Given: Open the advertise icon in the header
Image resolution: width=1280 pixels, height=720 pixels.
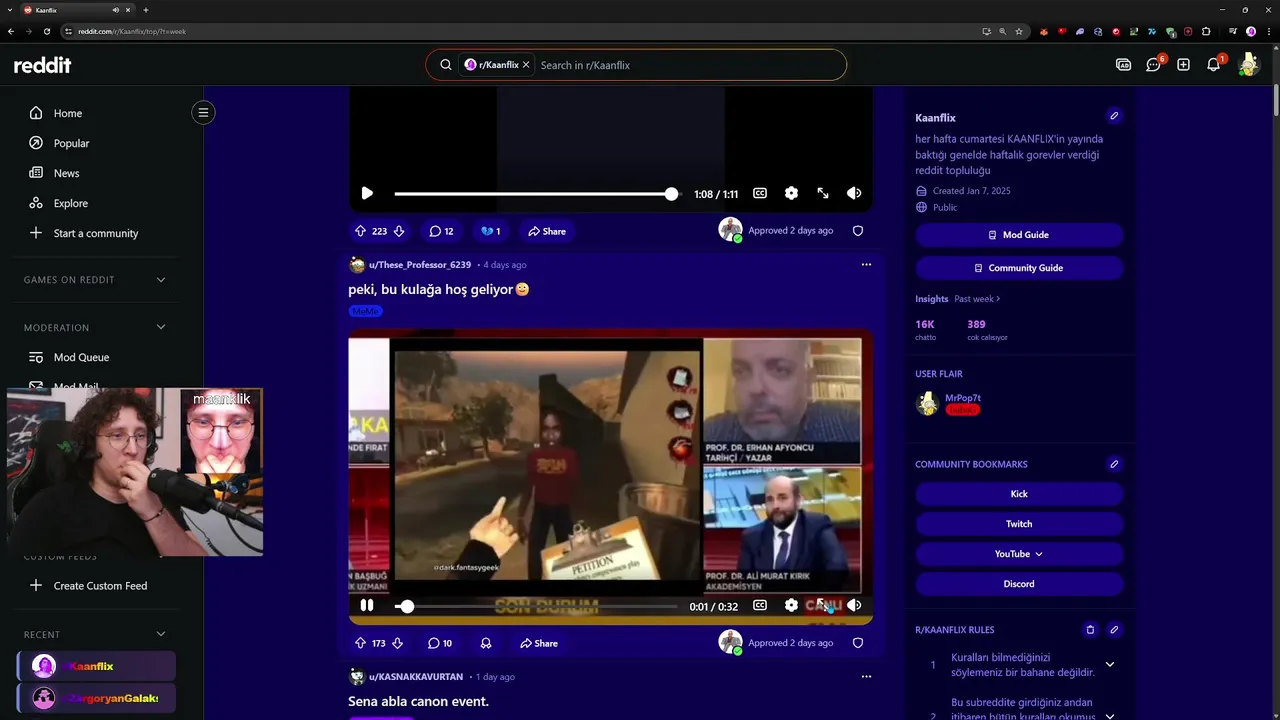Looking at the screenshot, I should [x=1123, y=65].
